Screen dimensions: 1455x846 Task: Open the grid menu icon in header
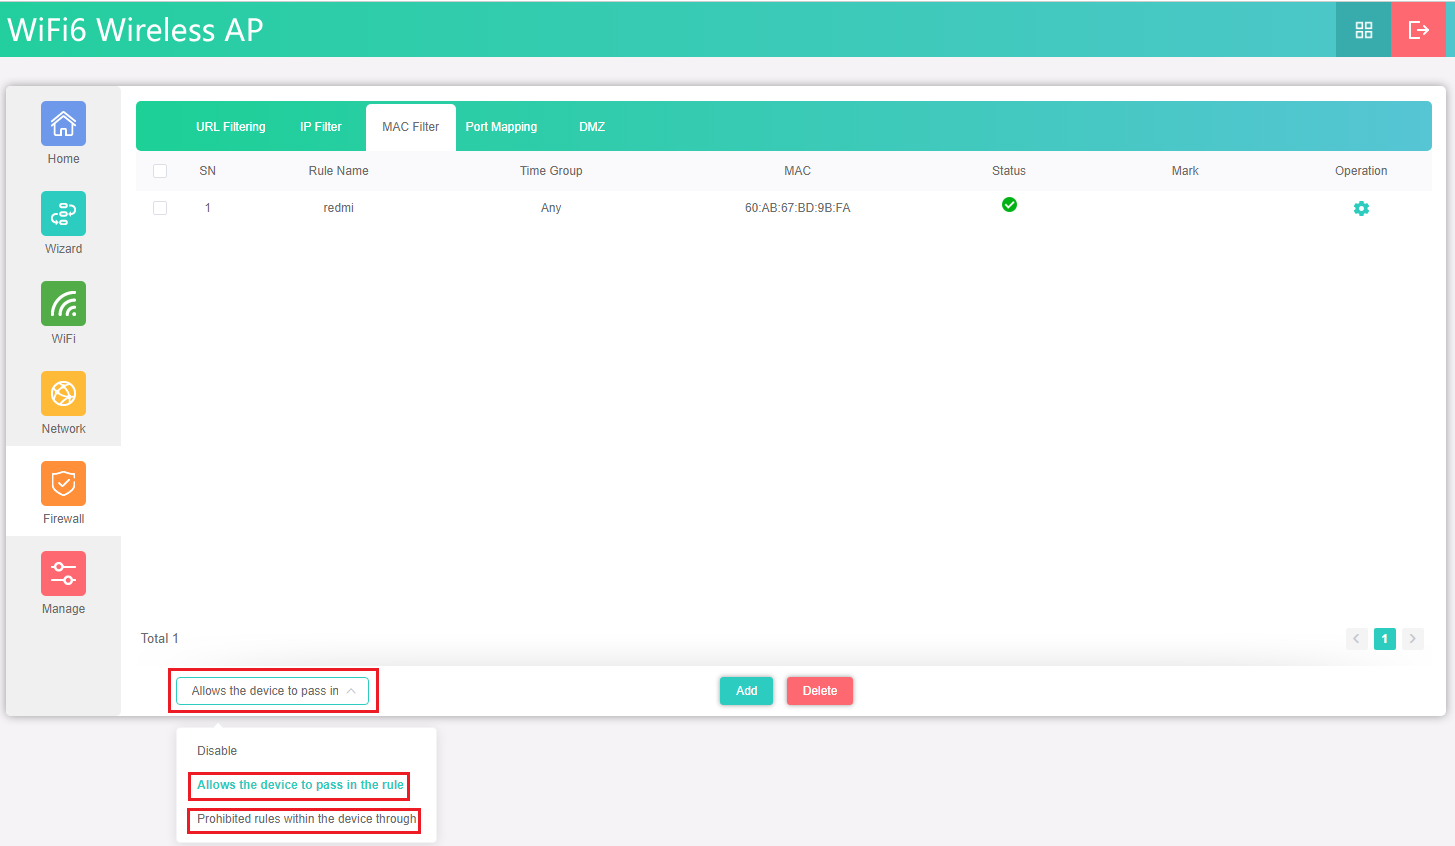(x=1363, y=30)
